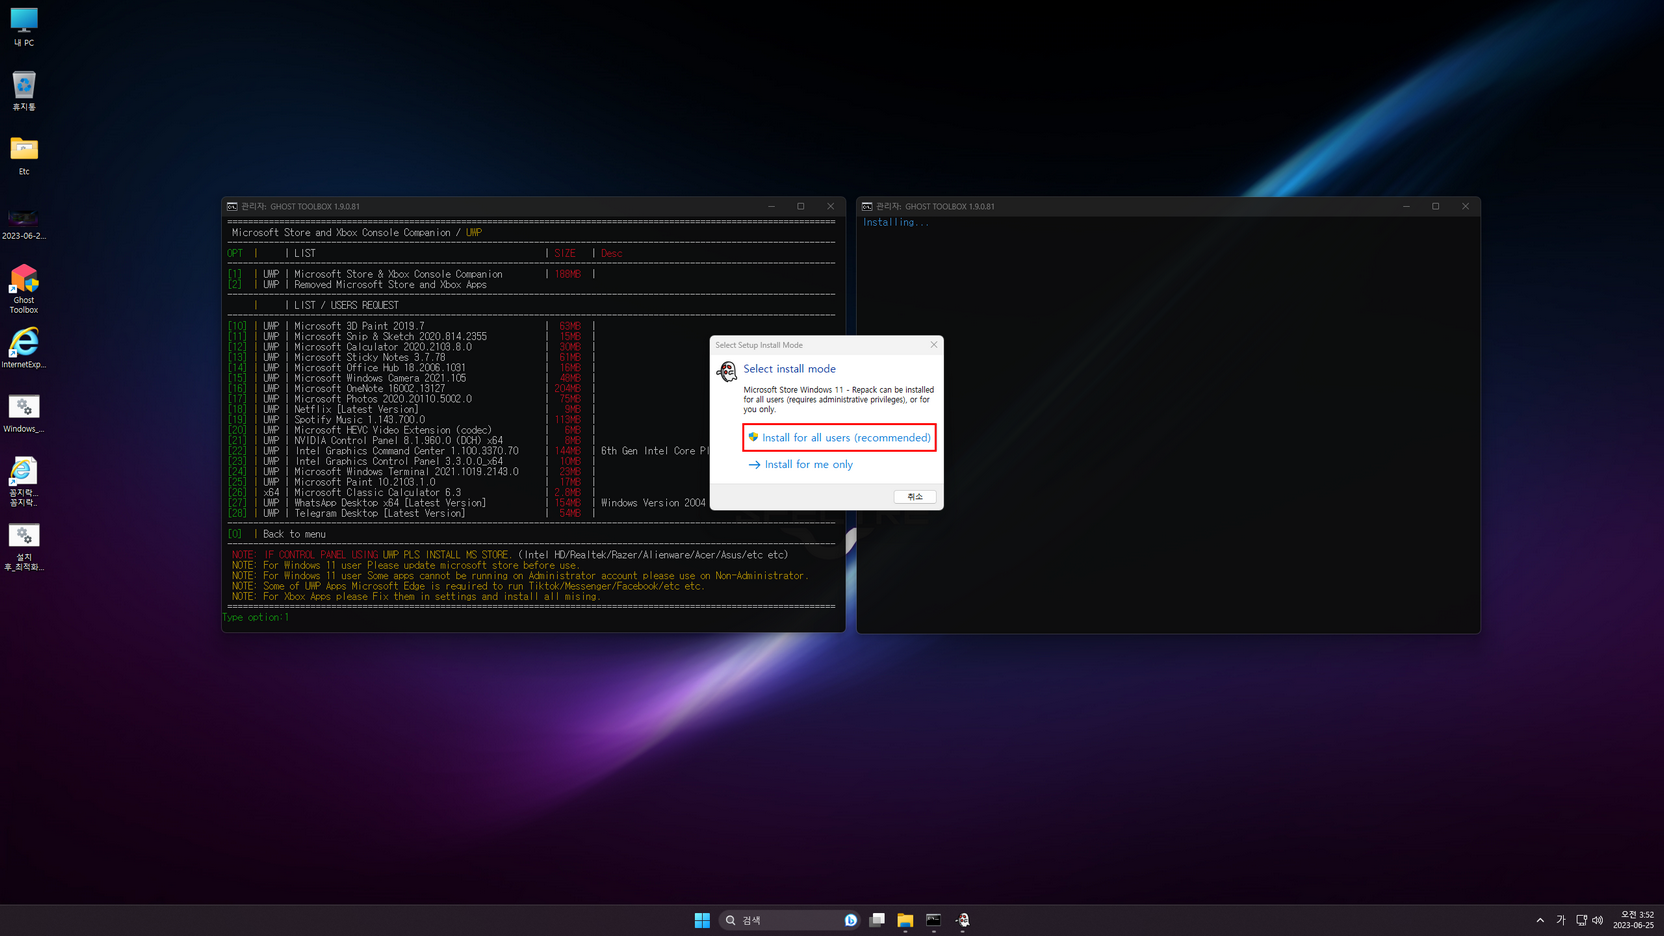
Task: Maximize the left Ghost Toolbox window
Action: [801, 207]
